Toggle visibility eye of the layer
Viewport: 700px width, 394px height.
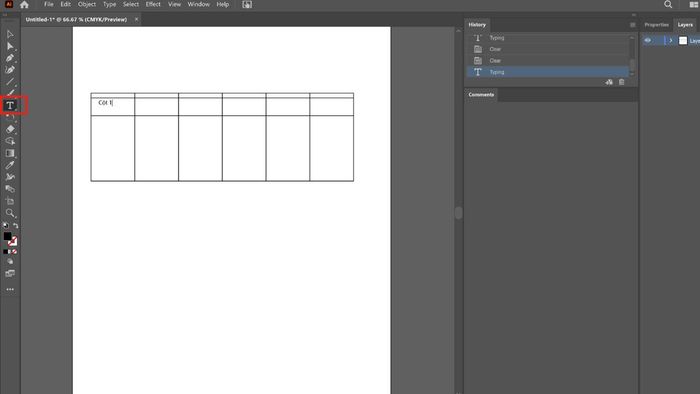(x=648, y=41)
